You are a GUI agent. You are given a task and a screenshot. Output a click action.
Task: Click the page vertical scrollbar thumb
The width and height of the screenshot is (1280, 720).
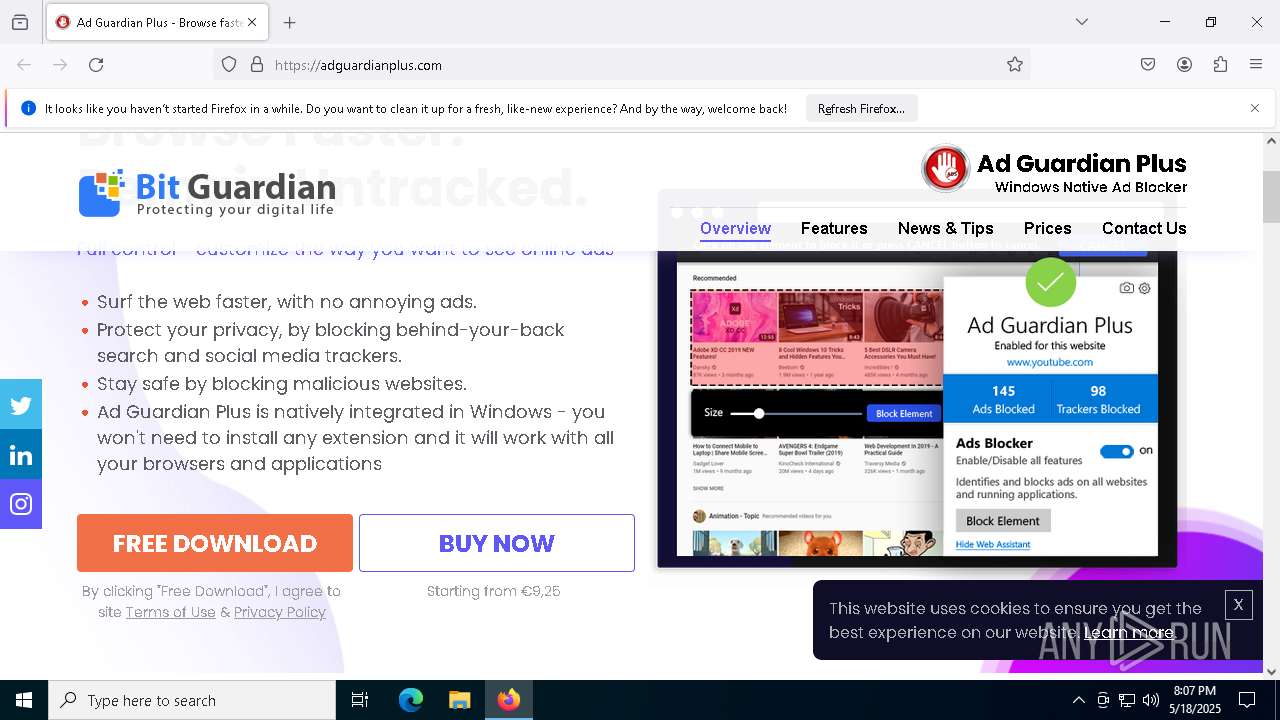pos(1271,197)
